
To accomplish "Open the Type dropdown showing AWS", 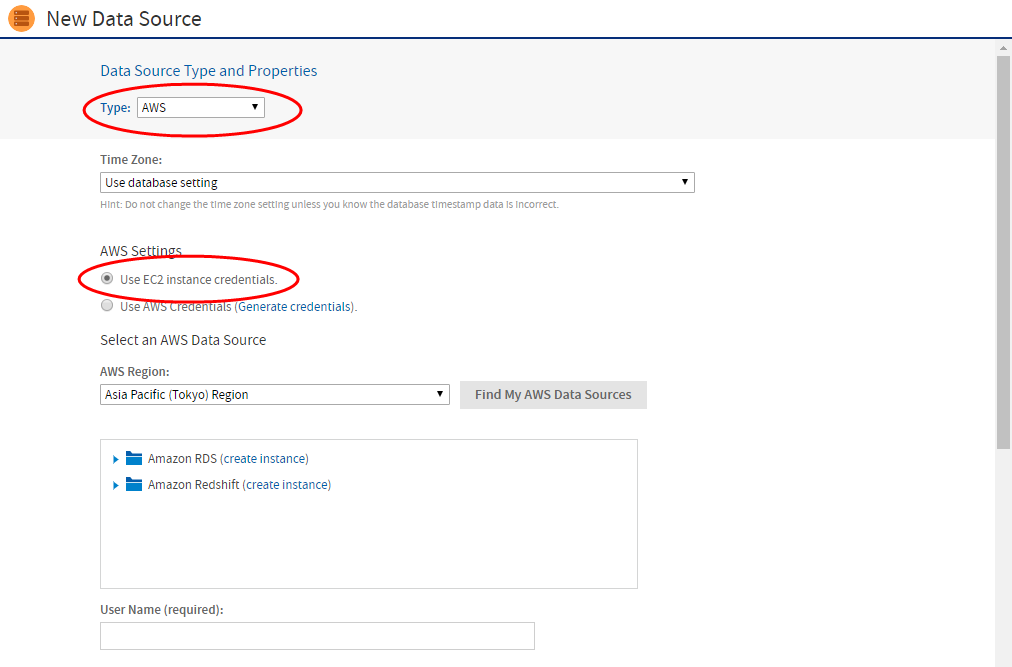I will click(x=201, y=107).
